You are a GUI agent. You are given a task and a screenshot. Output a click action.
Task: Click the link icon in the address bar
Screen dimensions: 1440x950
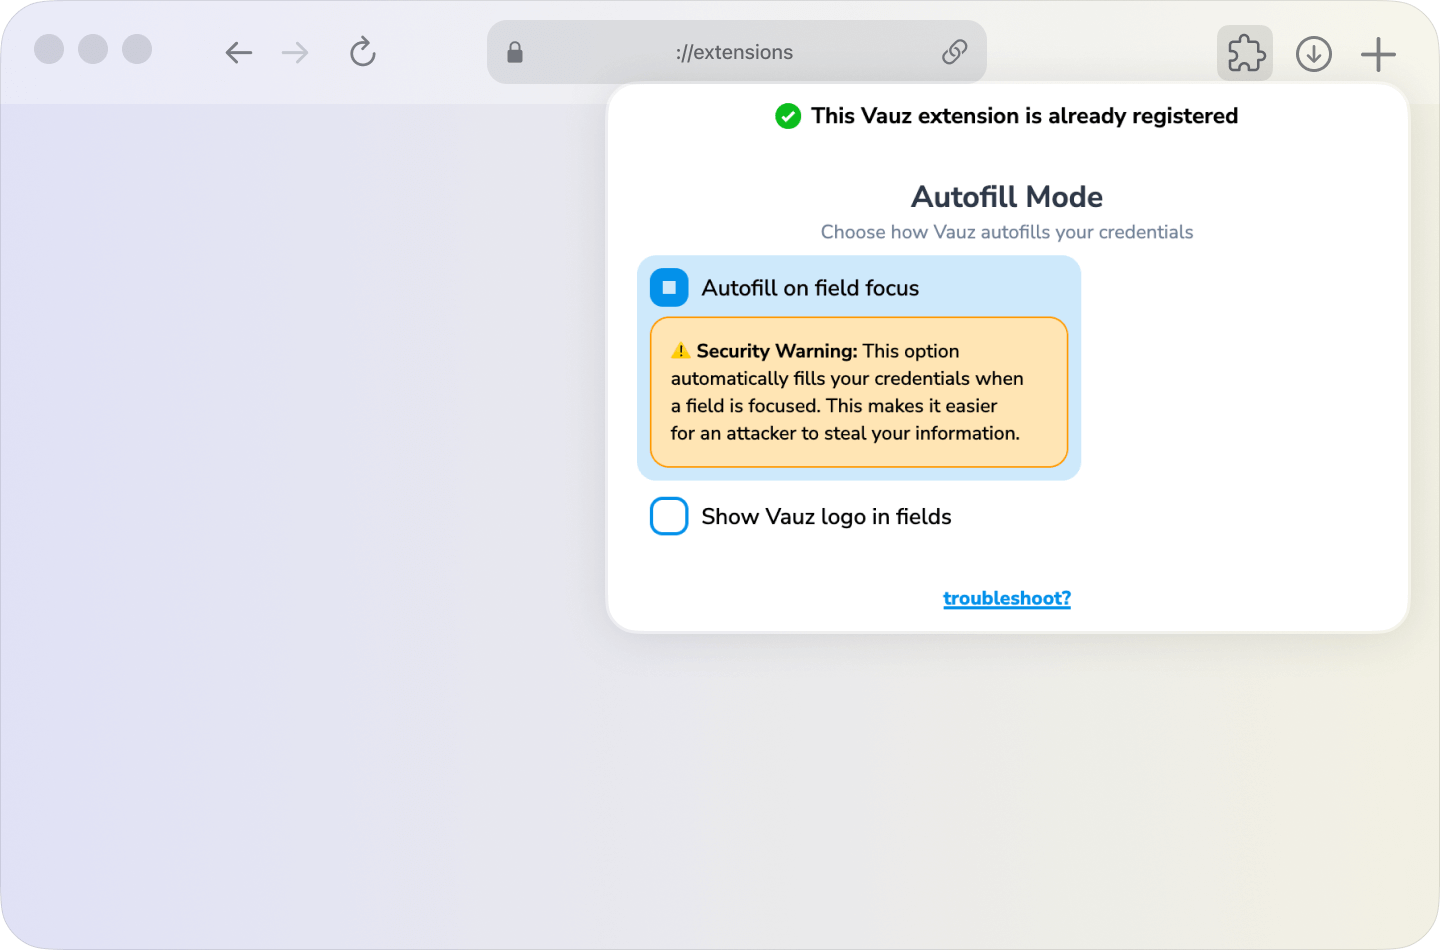pyautogui.click(x=954, y=51)
